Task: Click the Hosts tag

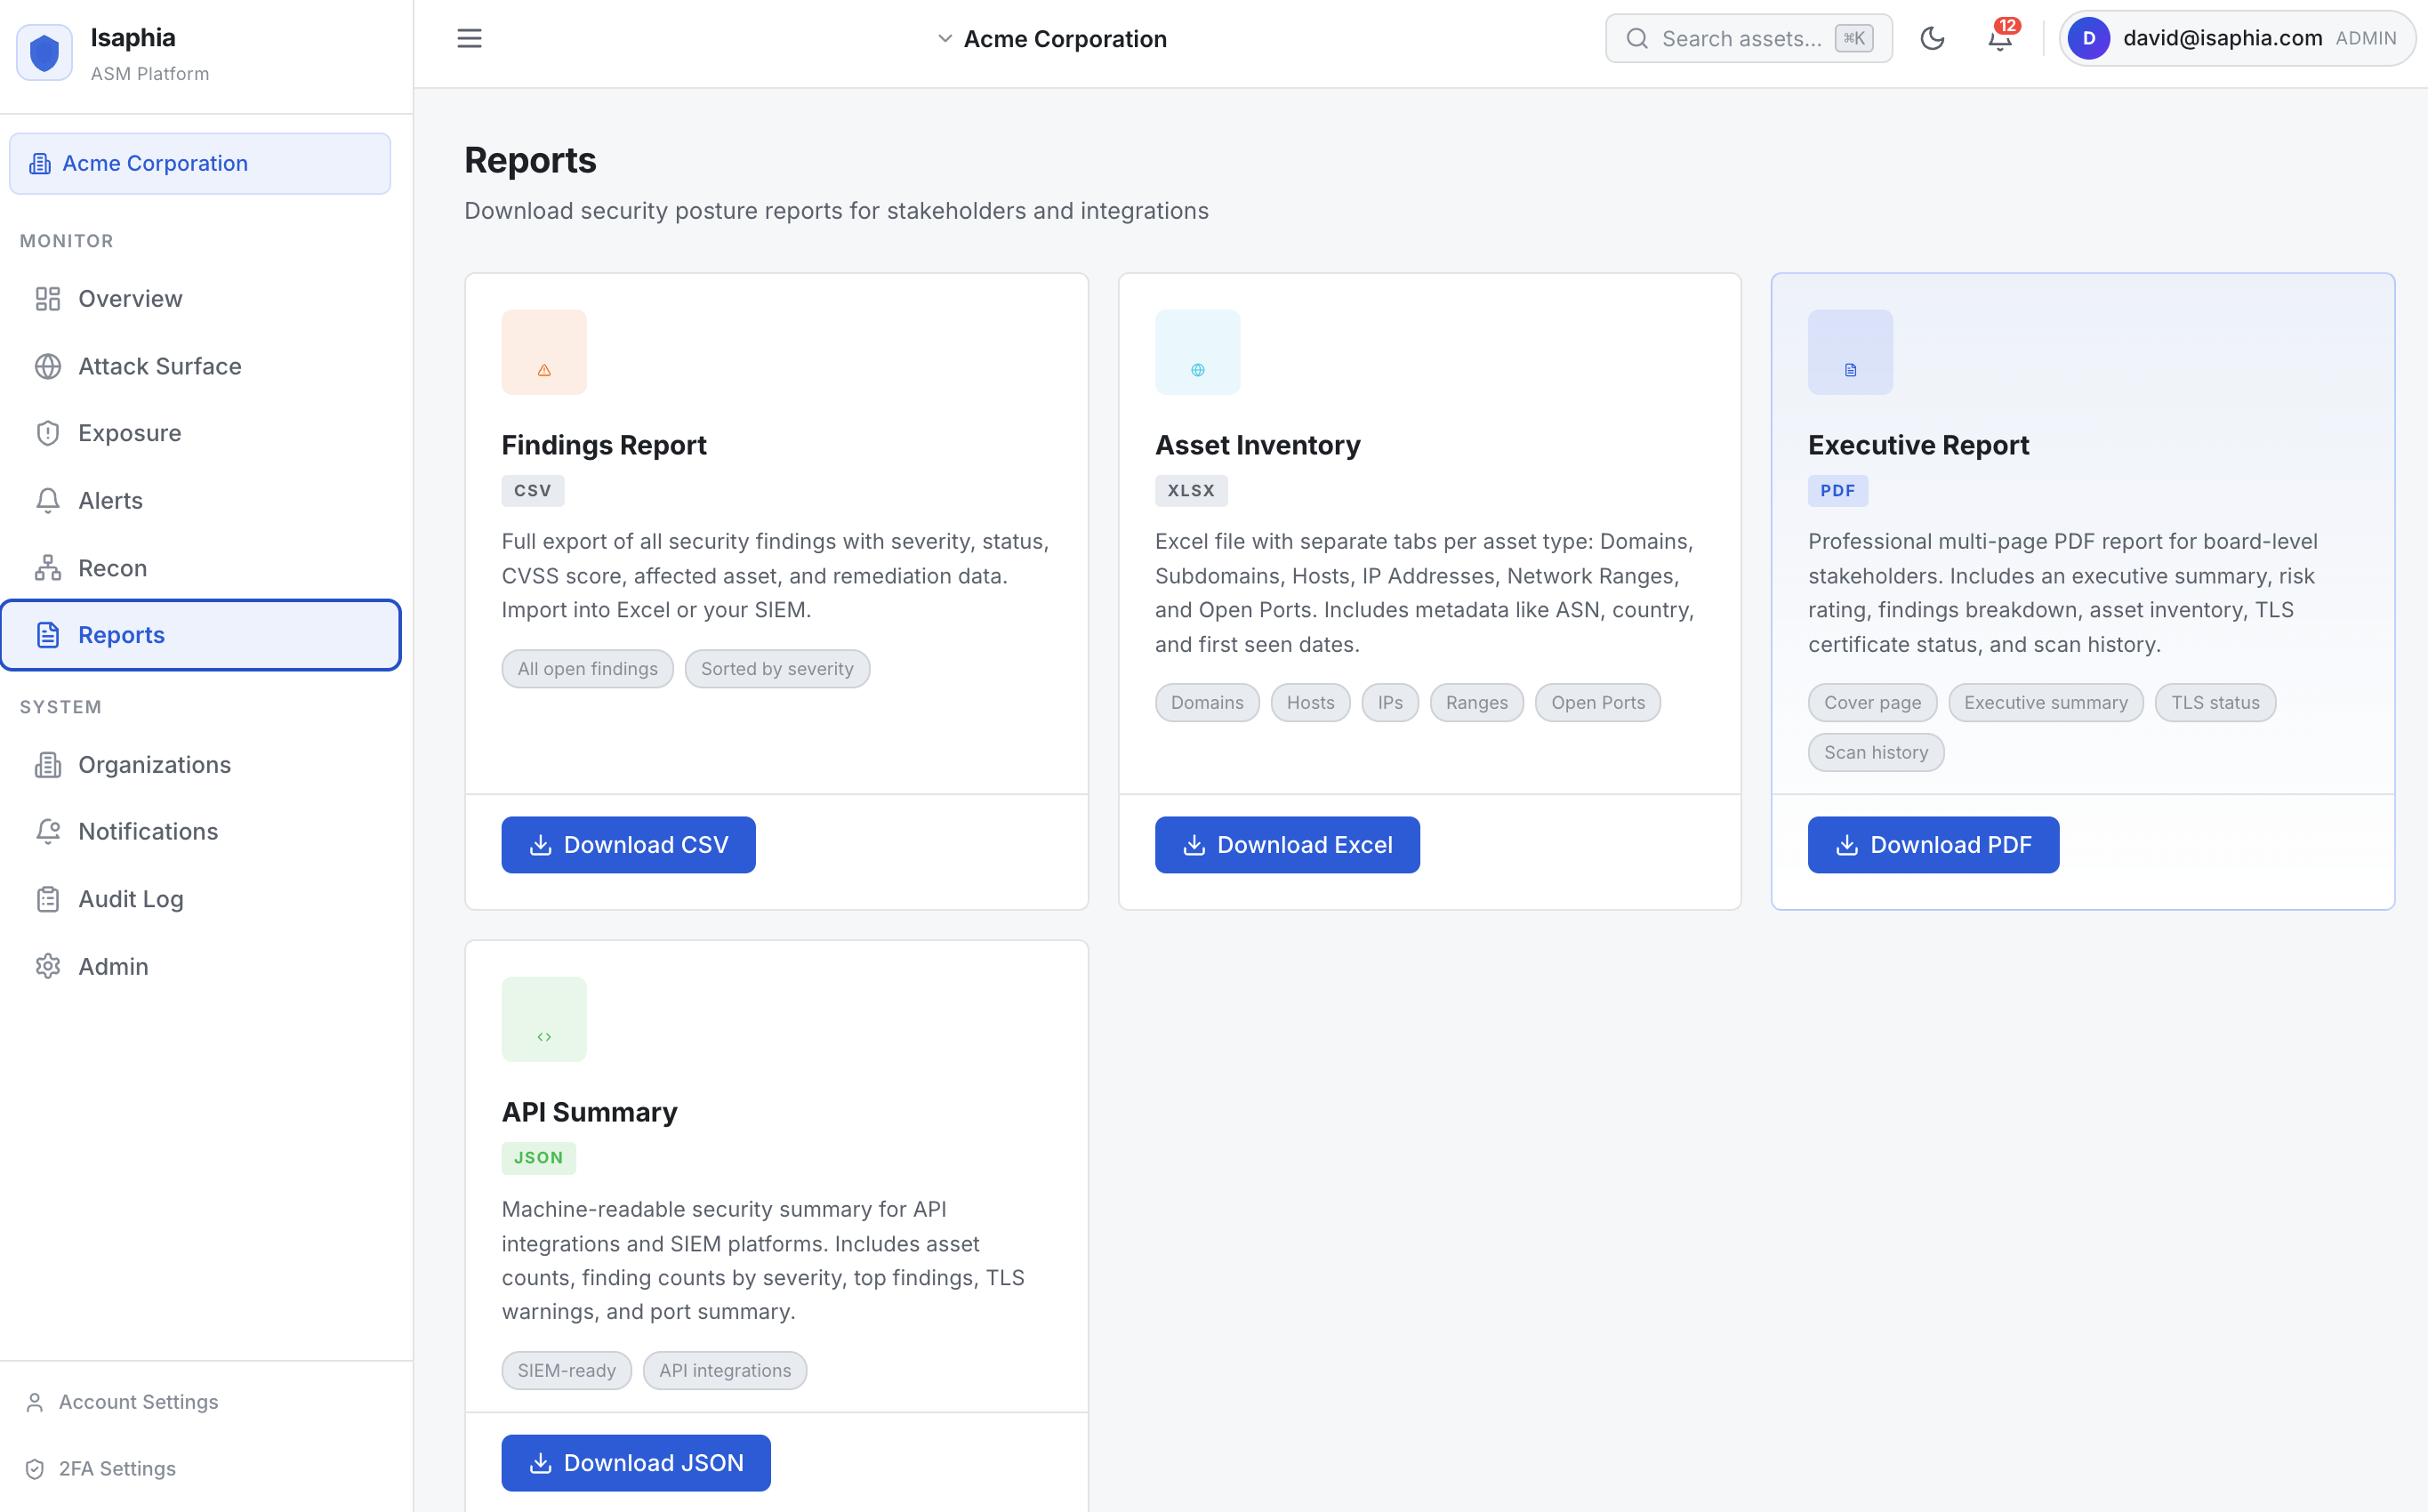Action: pyautogui.click(x=1310, y=703)
